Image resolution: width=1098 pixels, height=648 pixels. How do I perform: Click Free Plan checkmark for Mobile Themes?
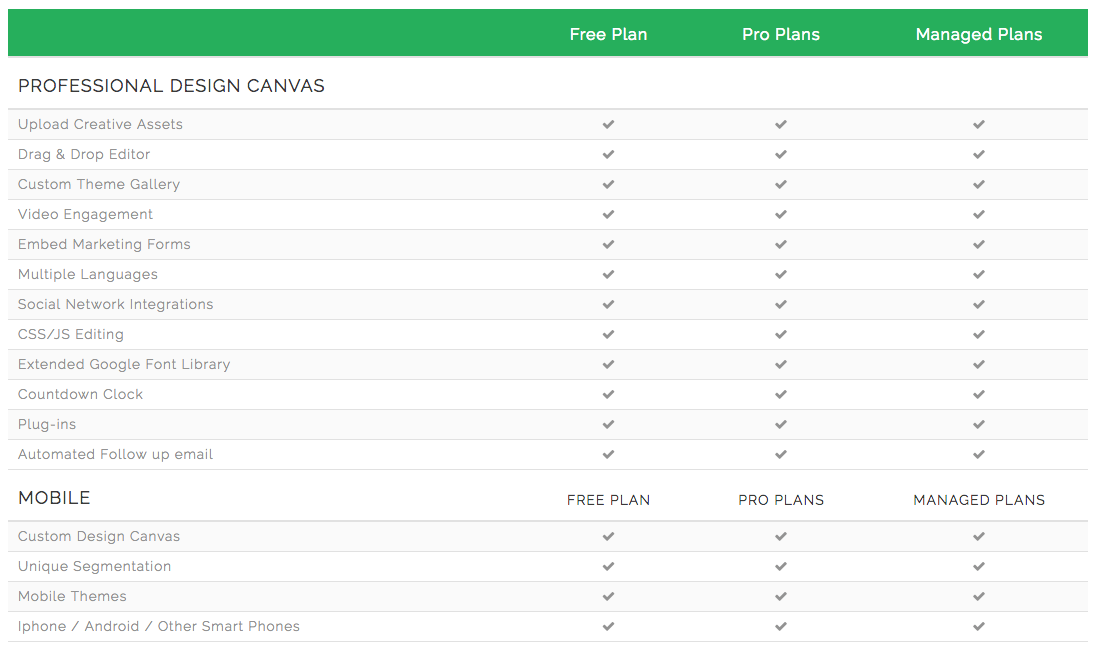coord(608,597)
